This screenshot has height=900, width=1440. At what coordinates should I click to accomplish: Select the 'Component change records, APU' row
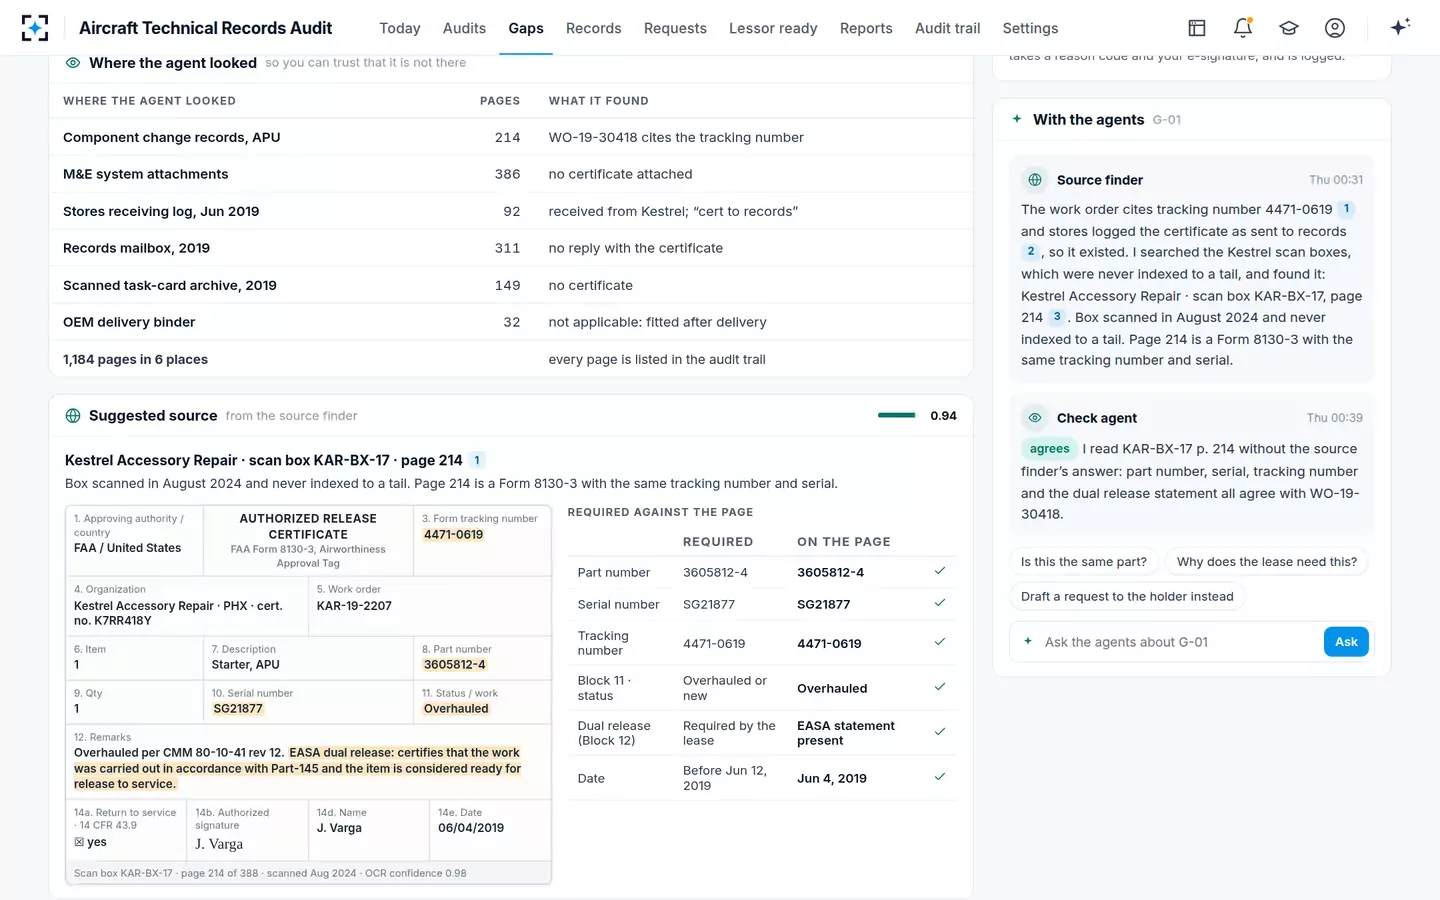click(x=511, y=137)
